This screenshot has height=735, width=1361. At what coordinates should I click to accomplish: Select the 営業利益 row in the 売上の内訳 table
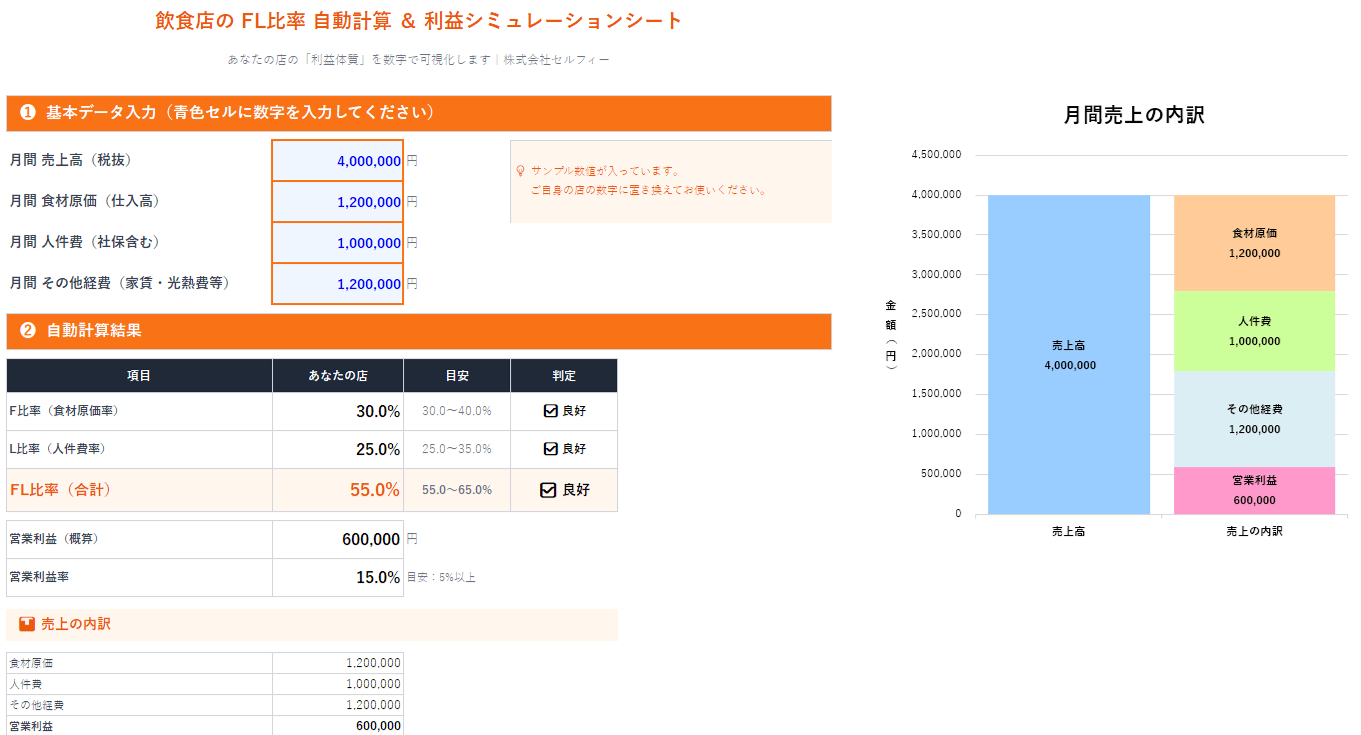[200, 724]
